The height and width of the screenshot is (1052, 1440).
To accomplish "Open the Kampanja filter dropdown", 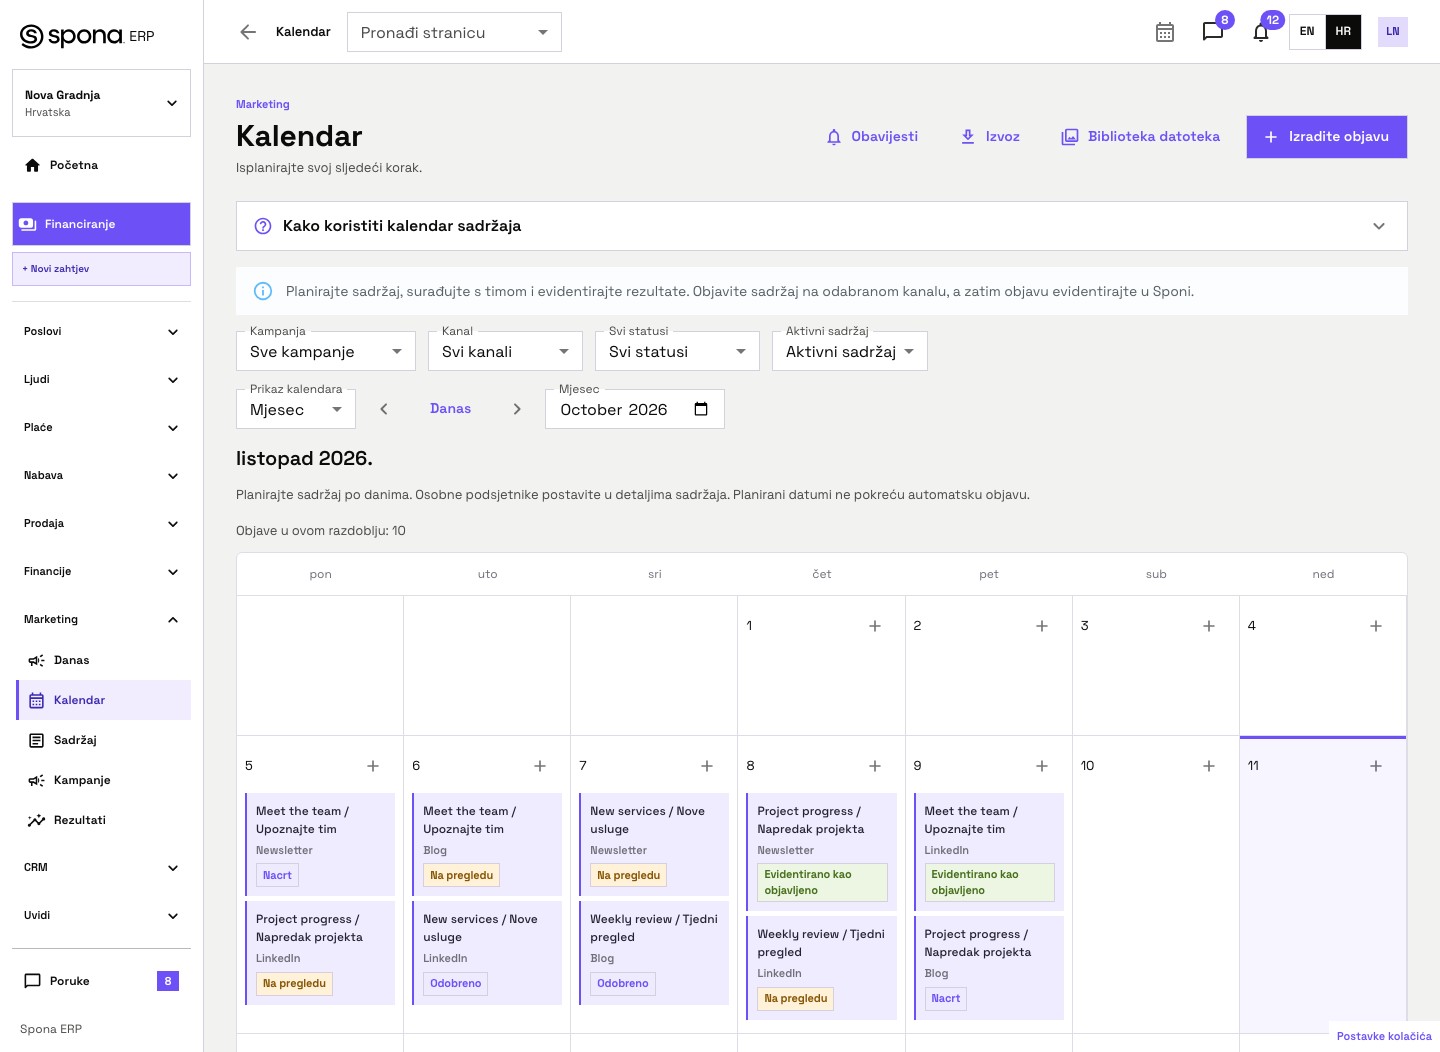I will pos(326,351).
